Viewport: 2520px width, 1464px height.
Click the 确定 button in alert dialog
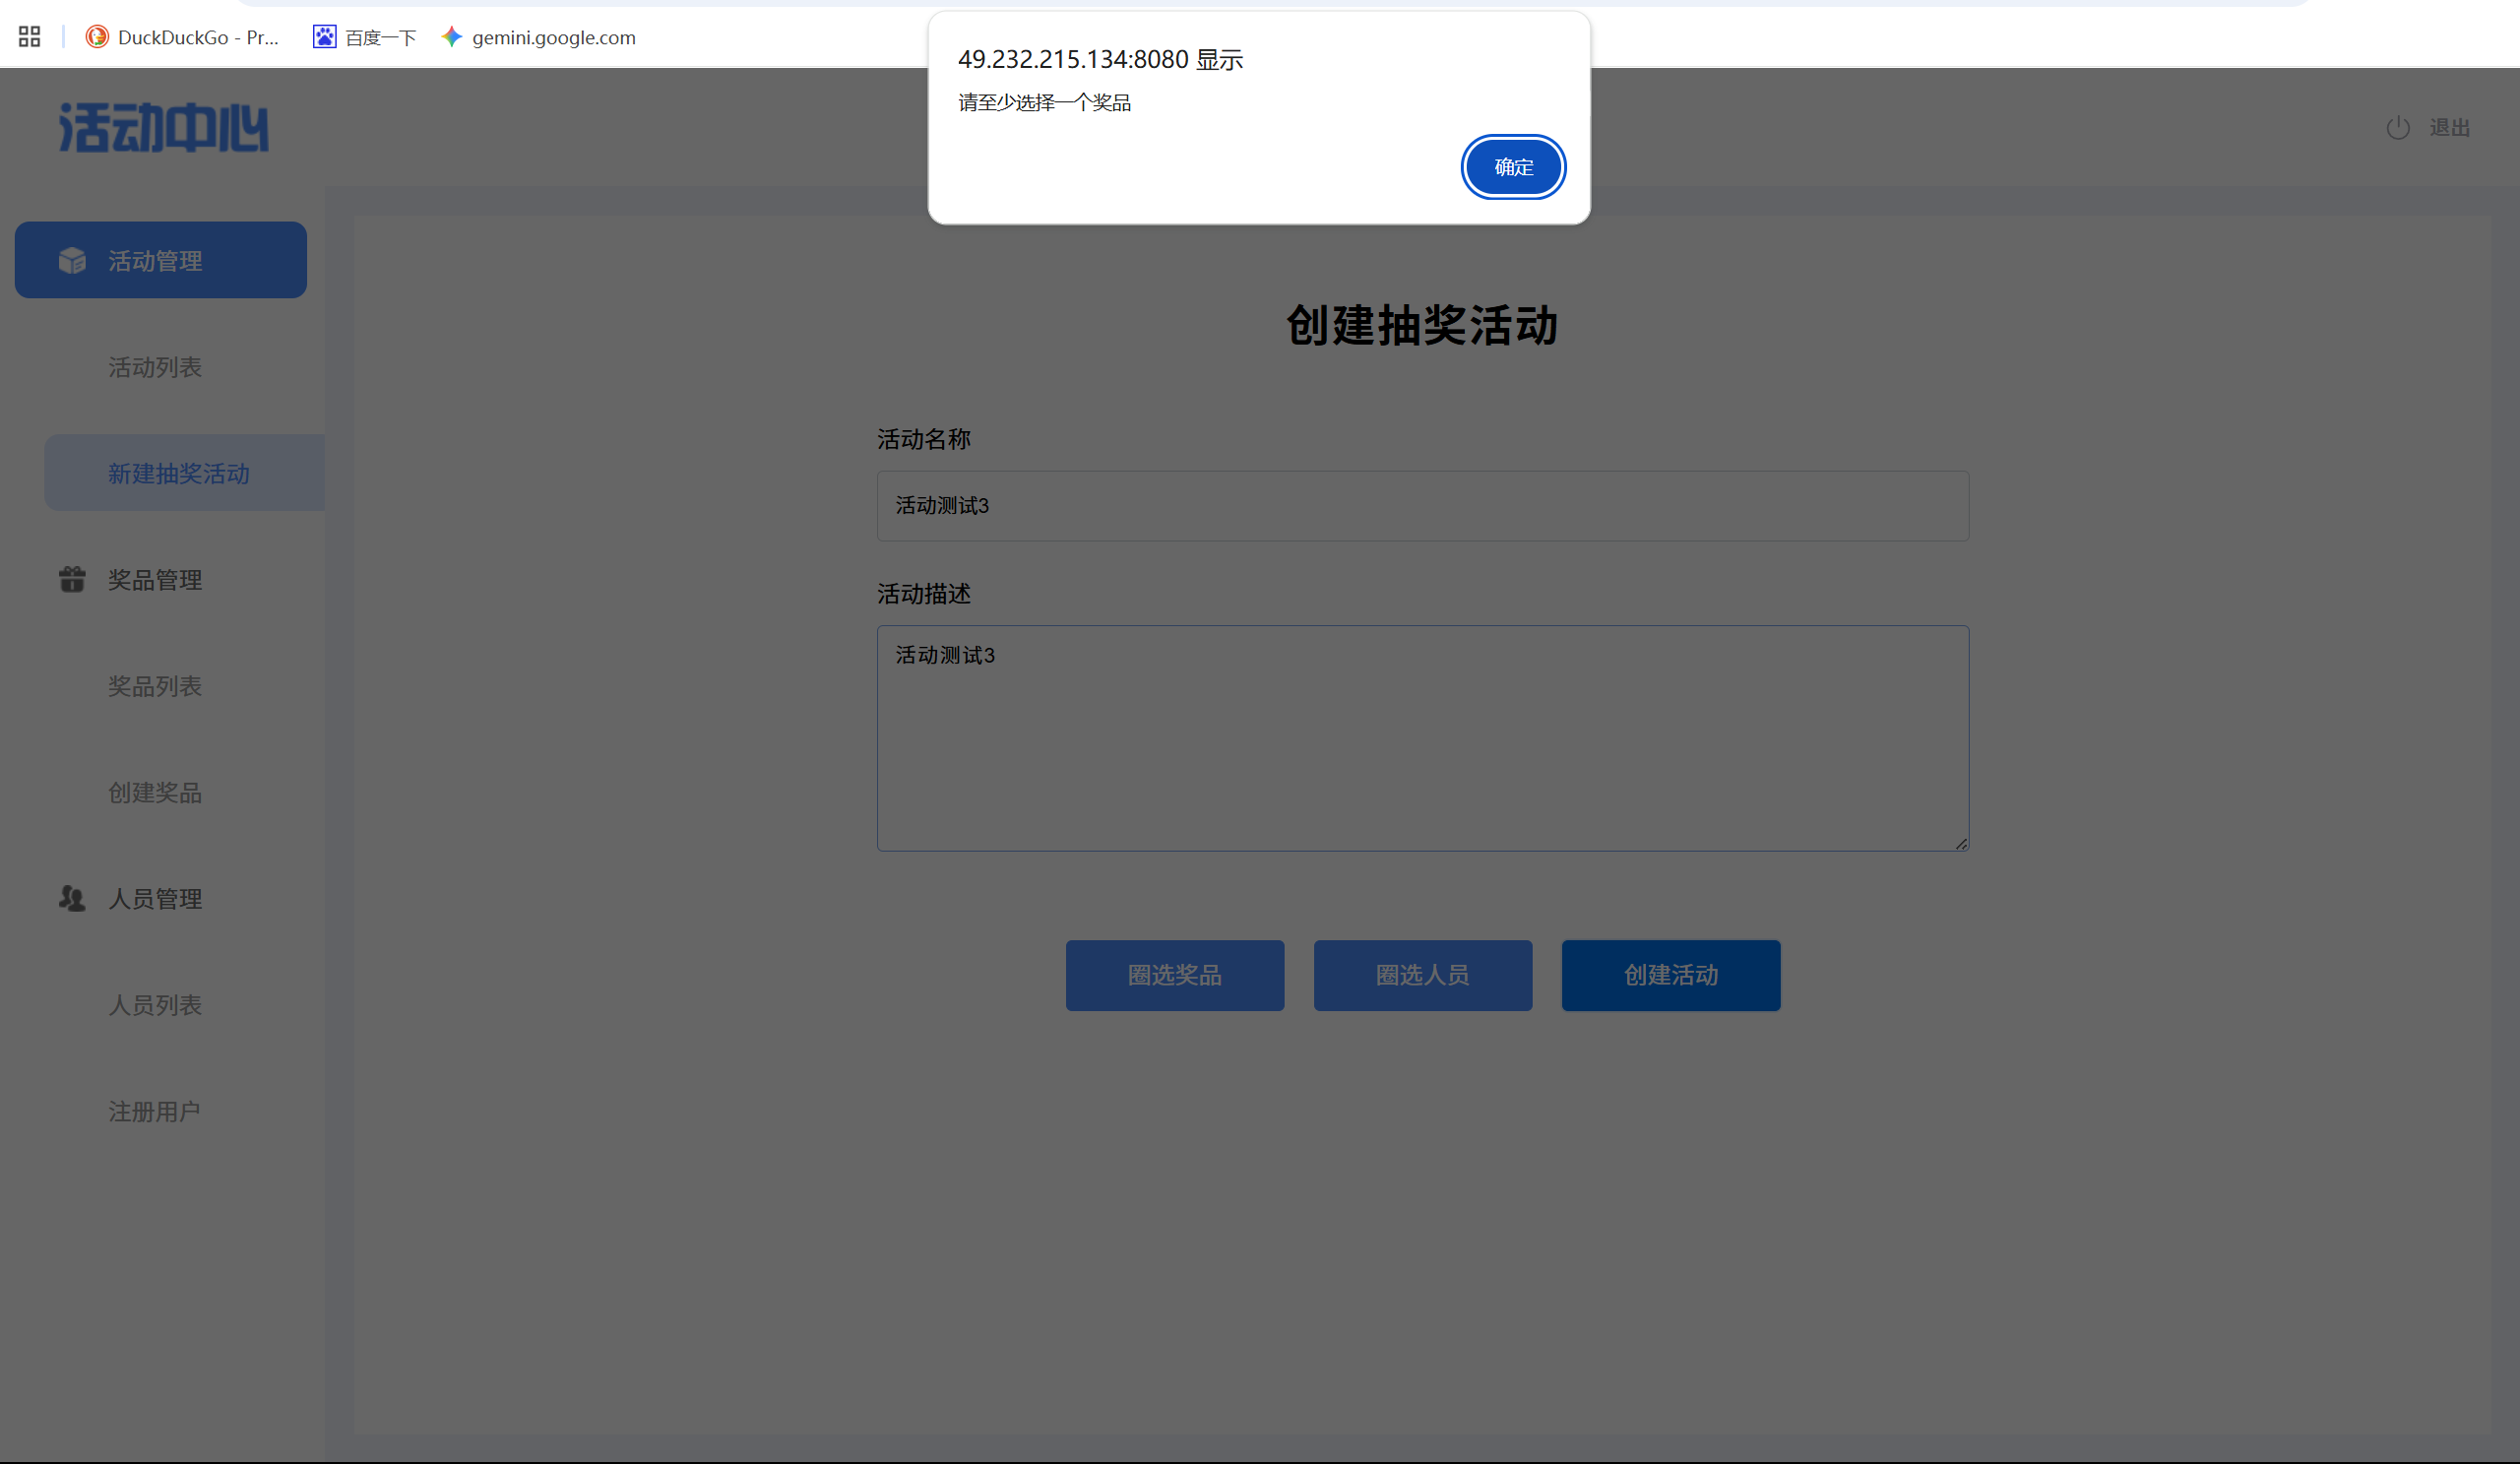pyautogui.click(x=1512, y=167)
